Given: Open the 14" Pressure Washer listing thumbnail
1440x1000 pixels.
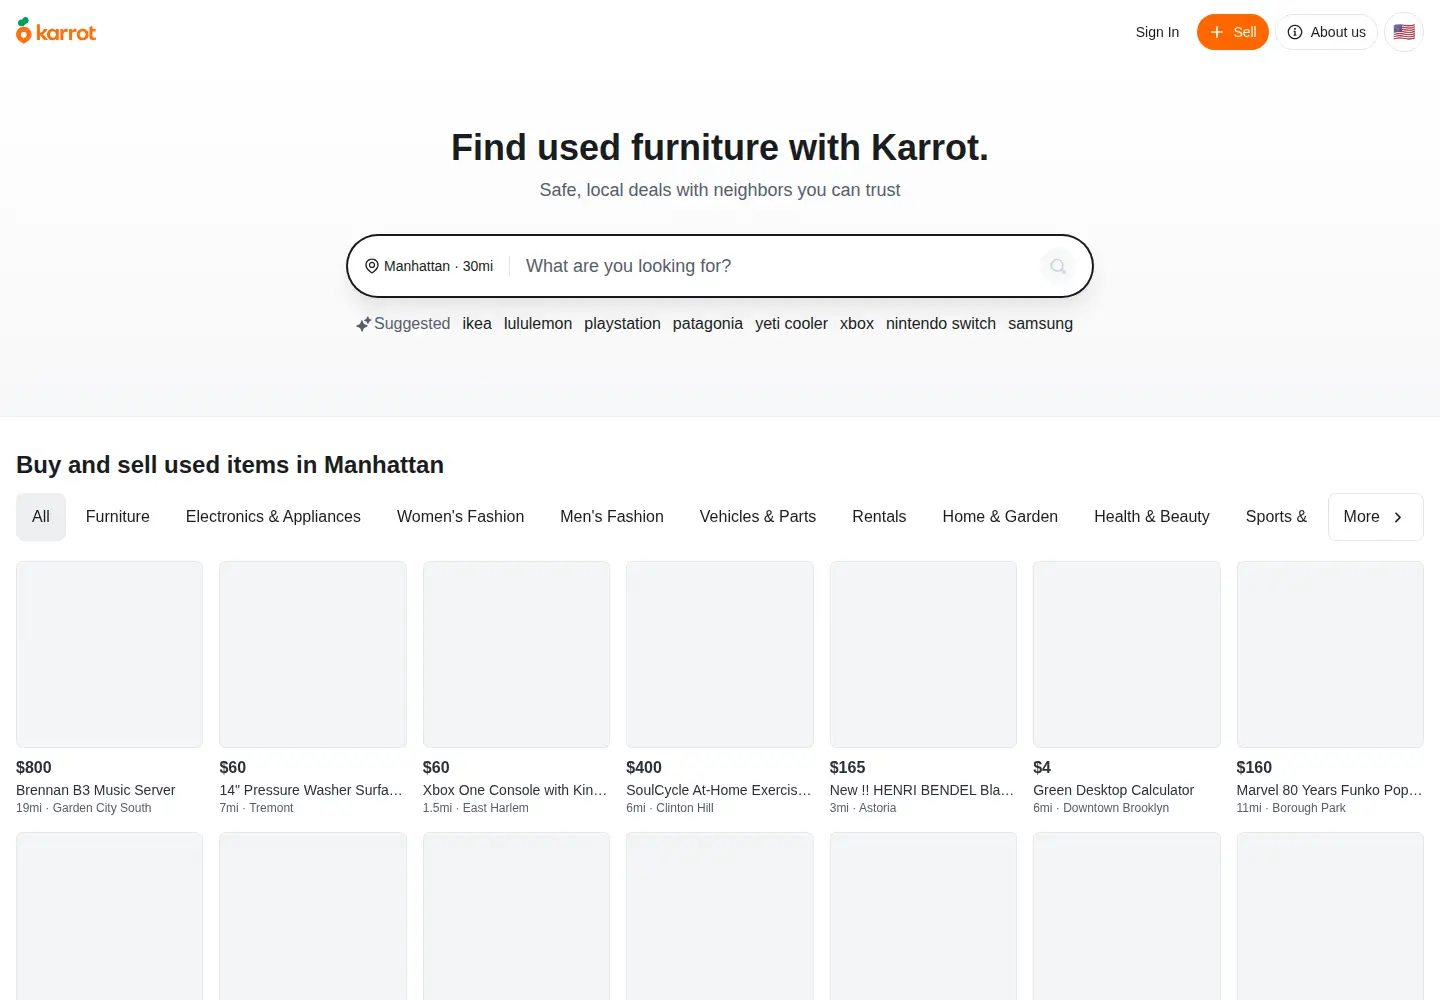Looking at the screenshot, I should pos(313,654).
